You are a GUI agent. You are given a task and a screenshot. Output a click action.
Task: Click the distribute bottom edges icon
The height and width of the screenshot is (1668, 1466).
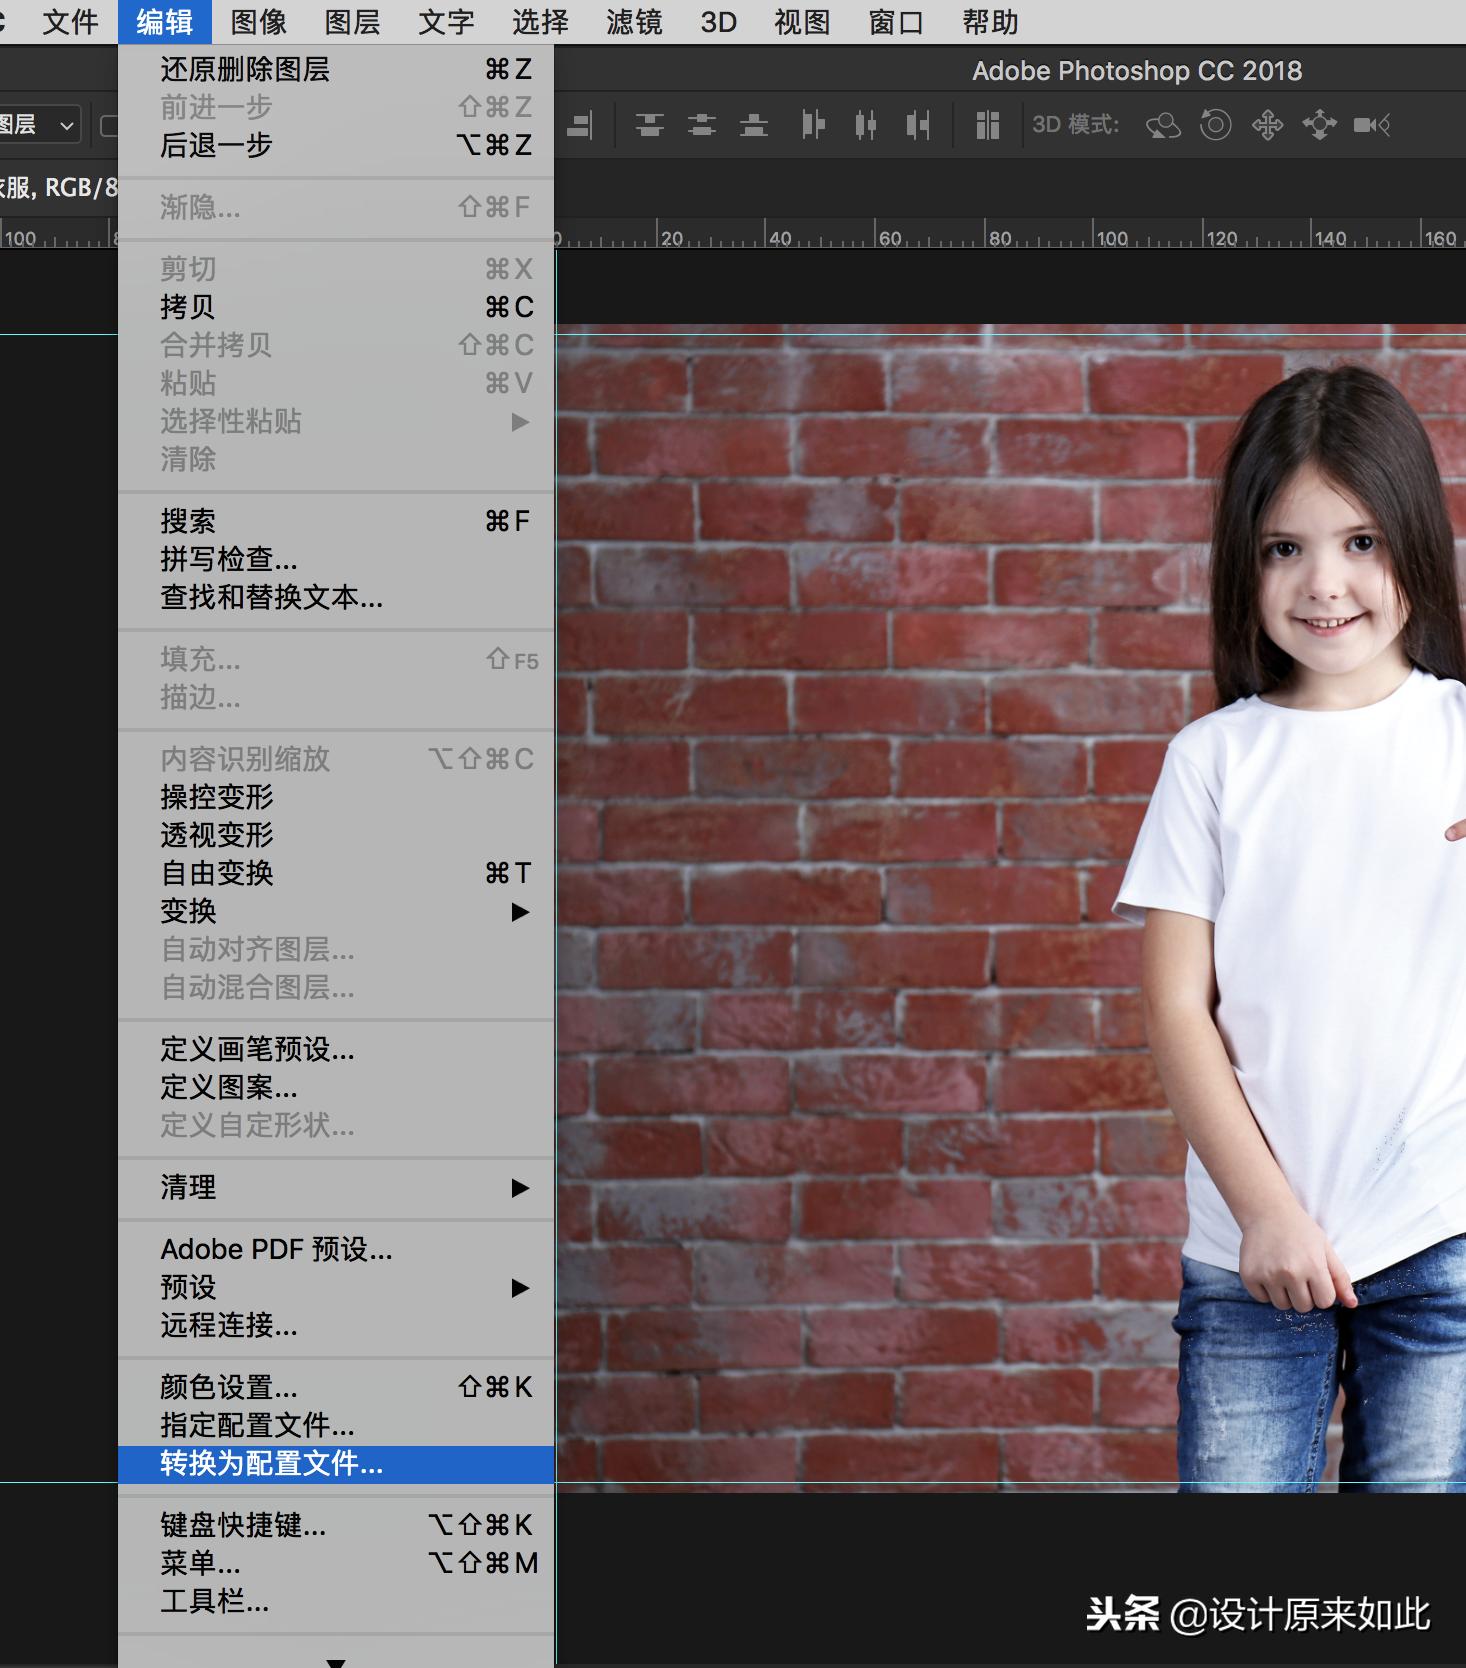coord(754,125)
